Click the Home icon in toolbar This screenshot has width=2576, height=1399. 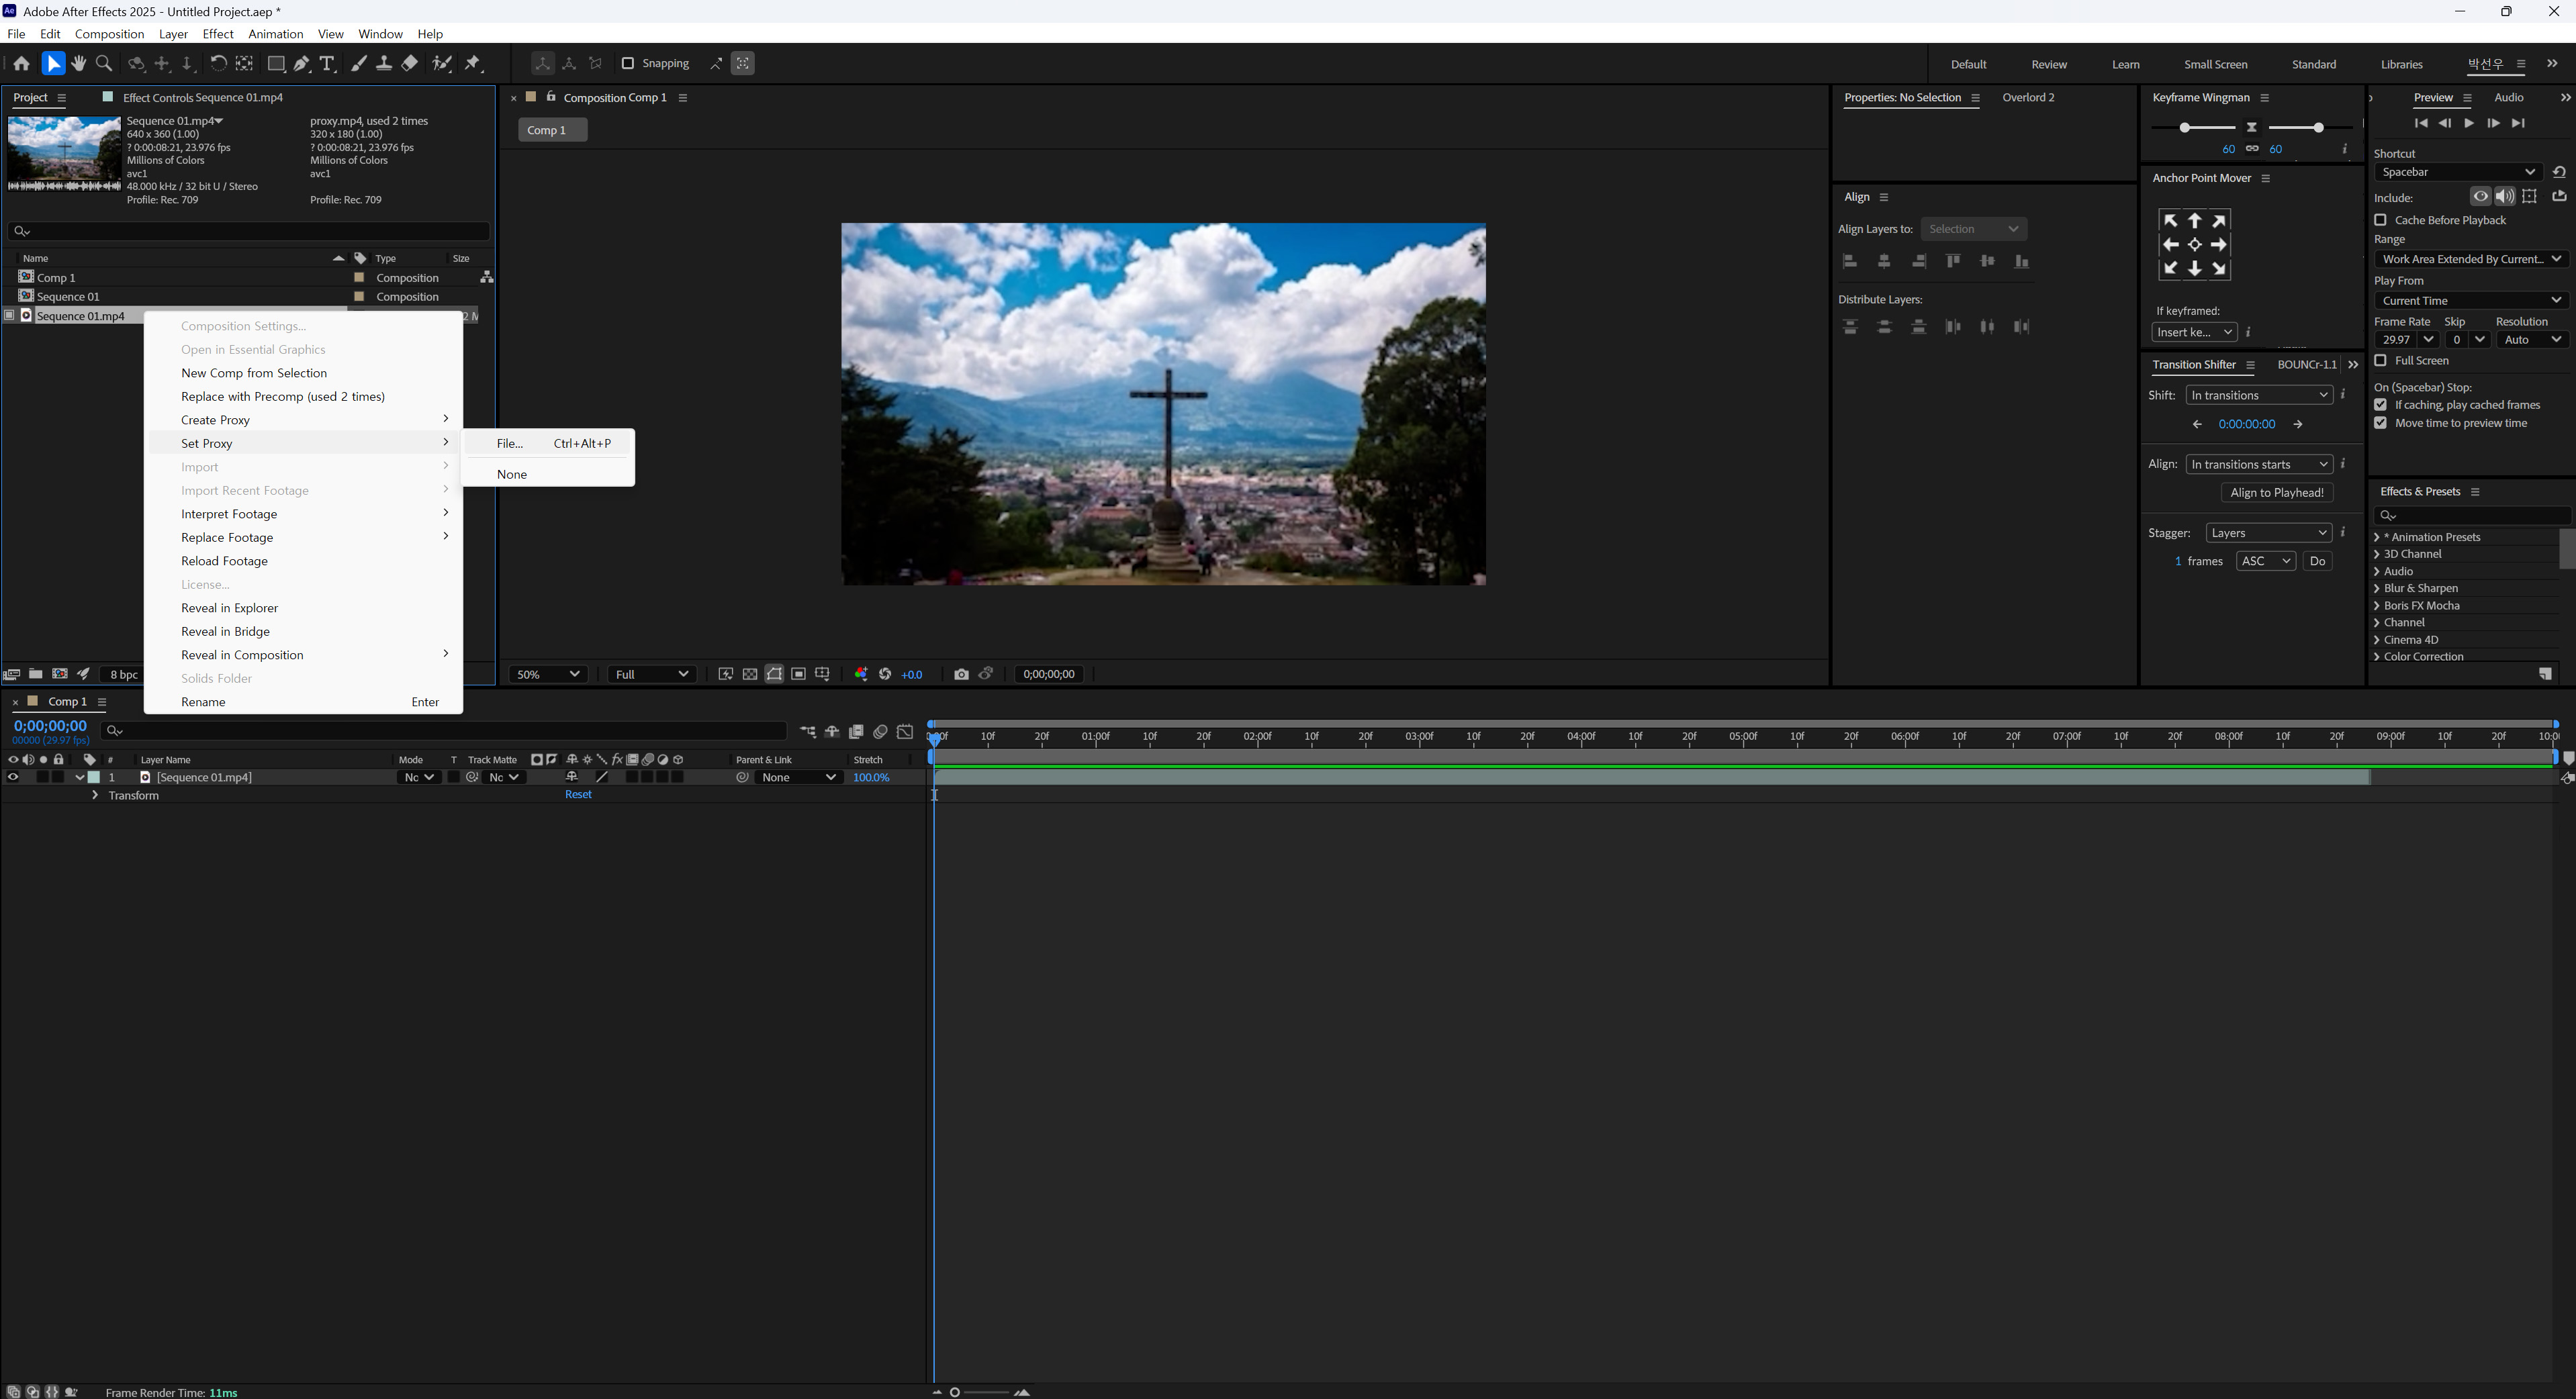click(21, 64)
